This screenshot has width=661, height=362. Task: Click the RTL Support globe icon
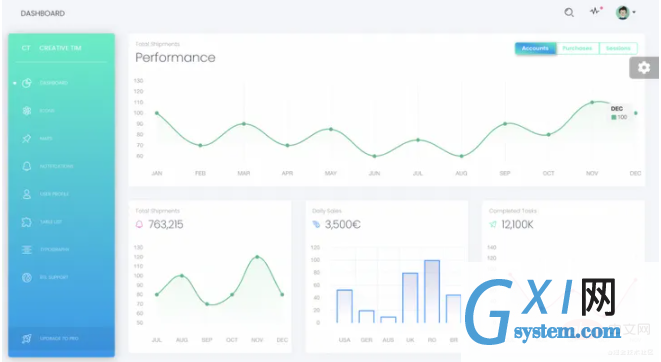[x=27, y=277]
